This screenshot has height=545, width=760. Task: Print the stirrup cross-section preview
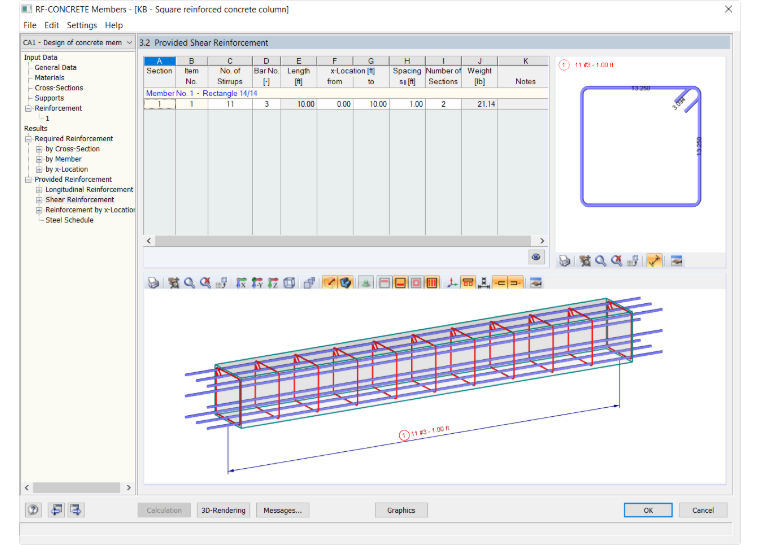(x=564, y=261)
